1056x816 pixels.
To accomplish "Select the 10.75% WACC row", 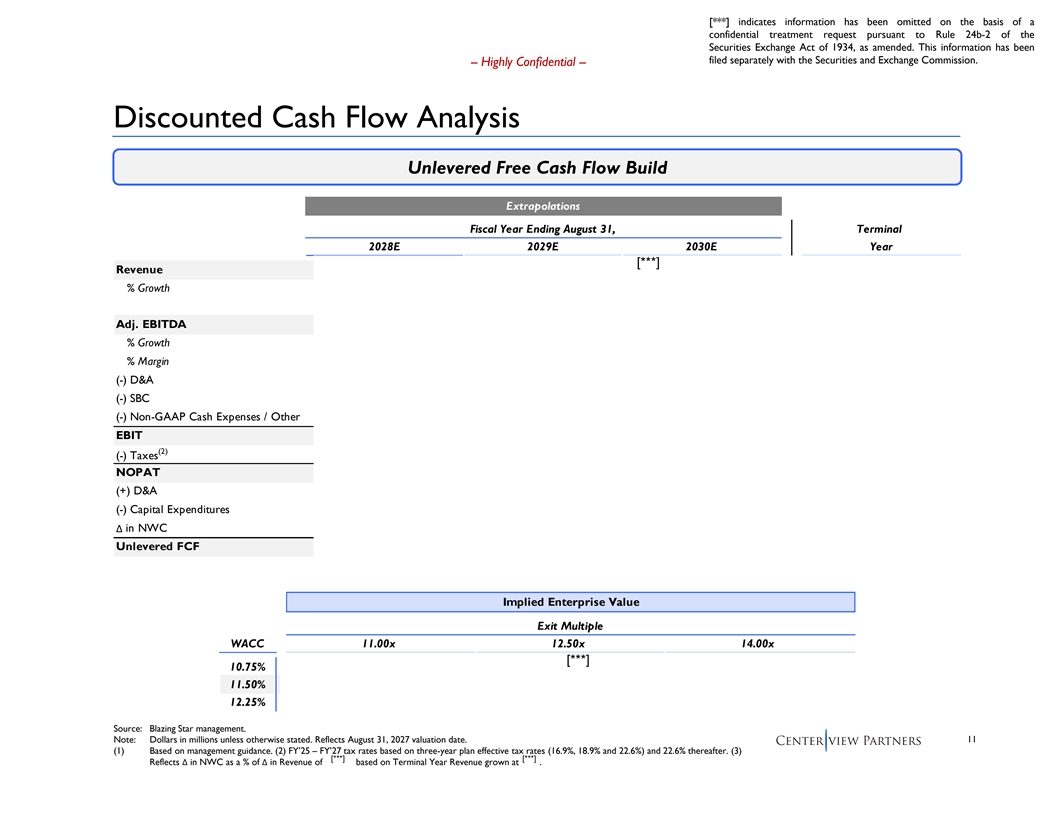I will tap(248, 667).
